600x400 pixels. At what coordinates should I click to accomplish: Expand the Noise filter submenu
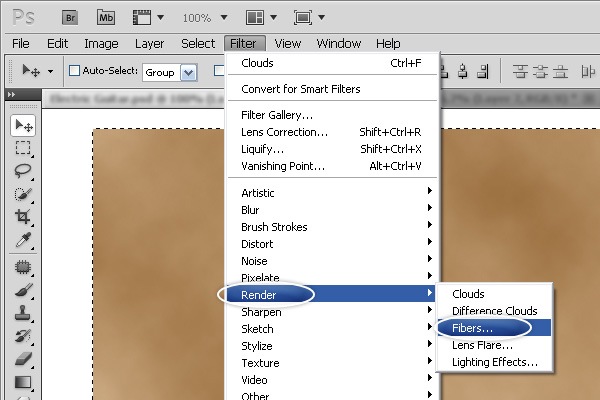333,261
